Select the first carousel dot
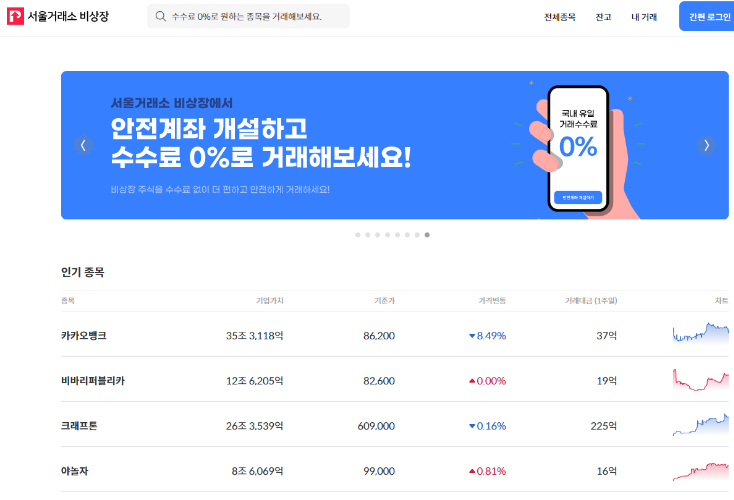The width and height of the screenshot is (734, 500). coord(358,235)
